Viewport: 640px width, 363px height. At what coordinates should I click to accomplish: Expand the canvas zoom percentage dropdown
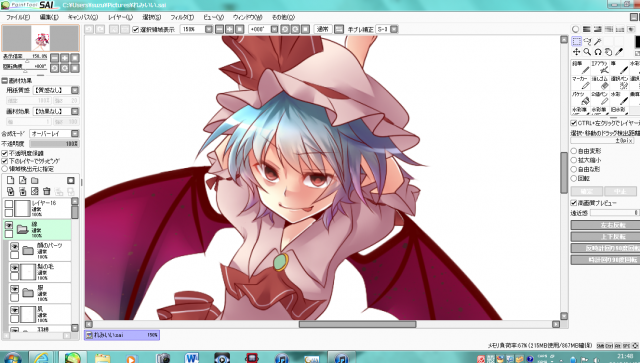coord(209,29)
